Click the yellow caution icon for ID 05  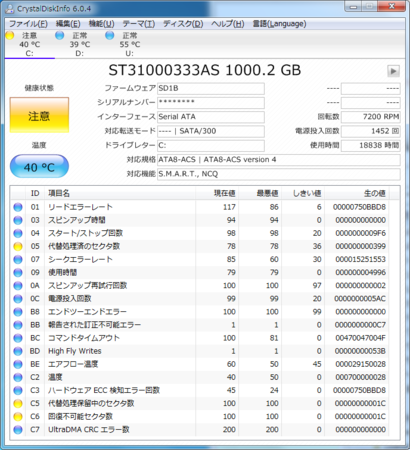(18, 246)
